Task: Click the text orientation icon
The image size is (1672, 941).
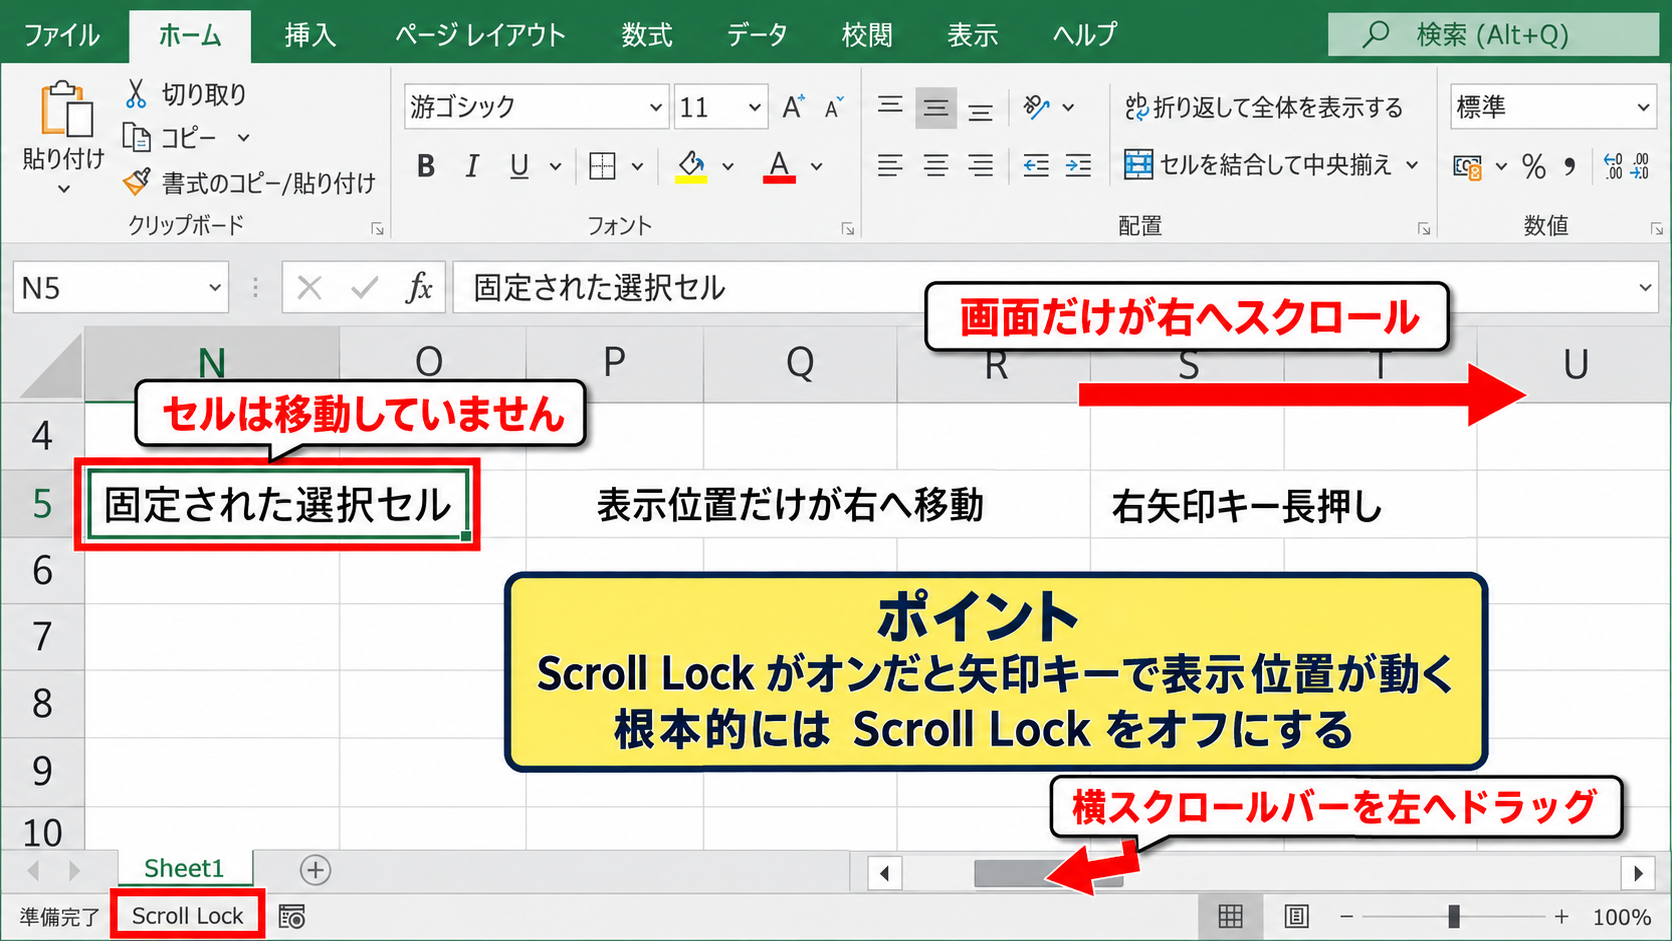Action: click(1037, 107)
